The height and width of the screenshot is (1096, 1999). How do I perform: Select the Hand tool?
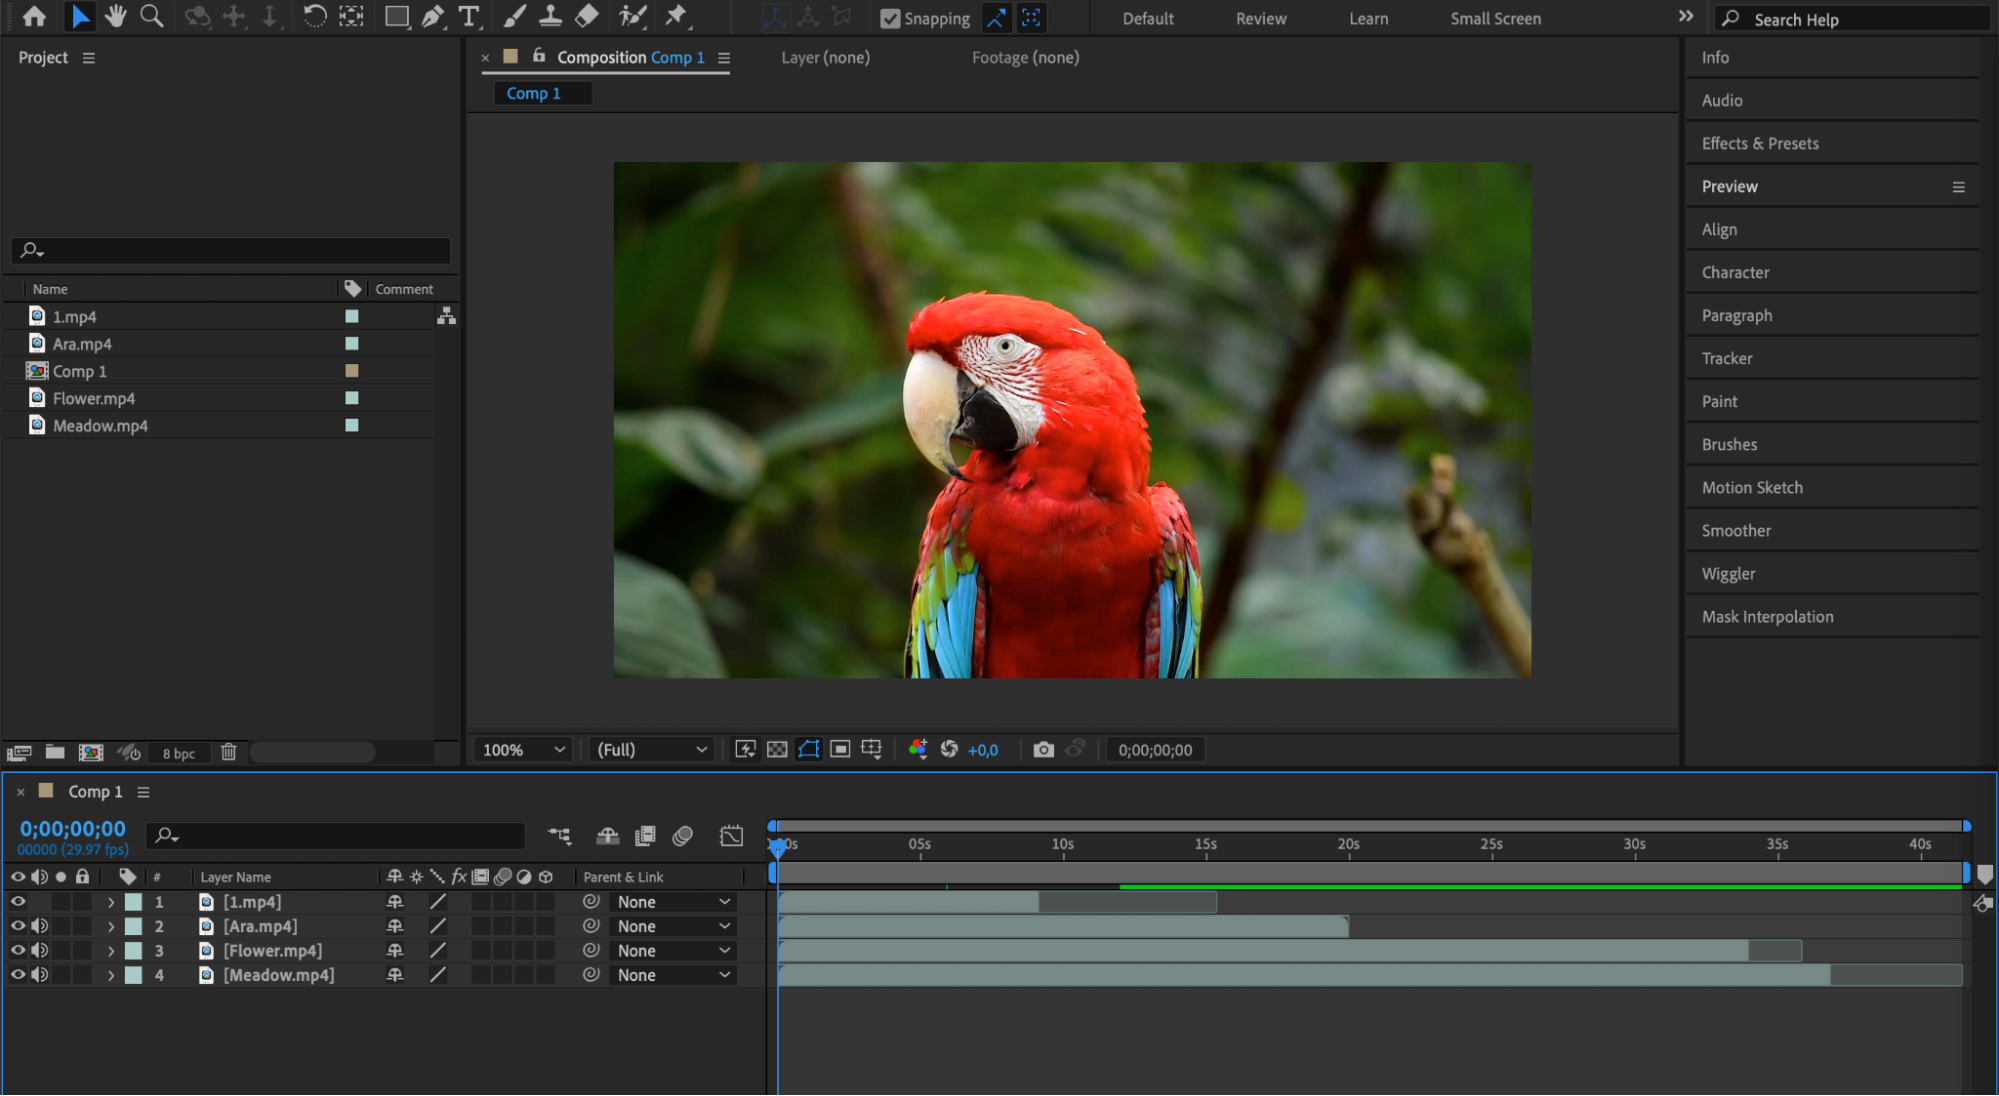(115, 16)
